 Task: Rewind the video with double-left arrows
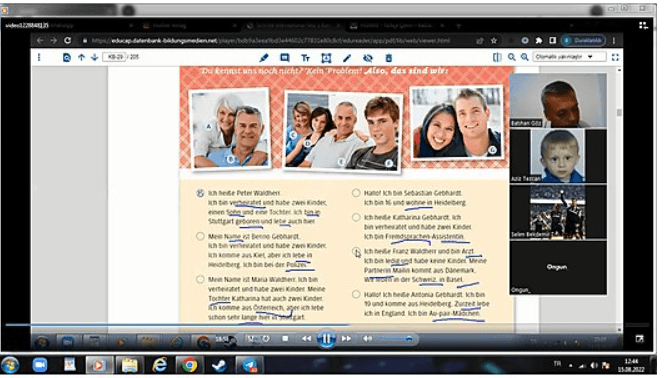[x=306, y=339]
